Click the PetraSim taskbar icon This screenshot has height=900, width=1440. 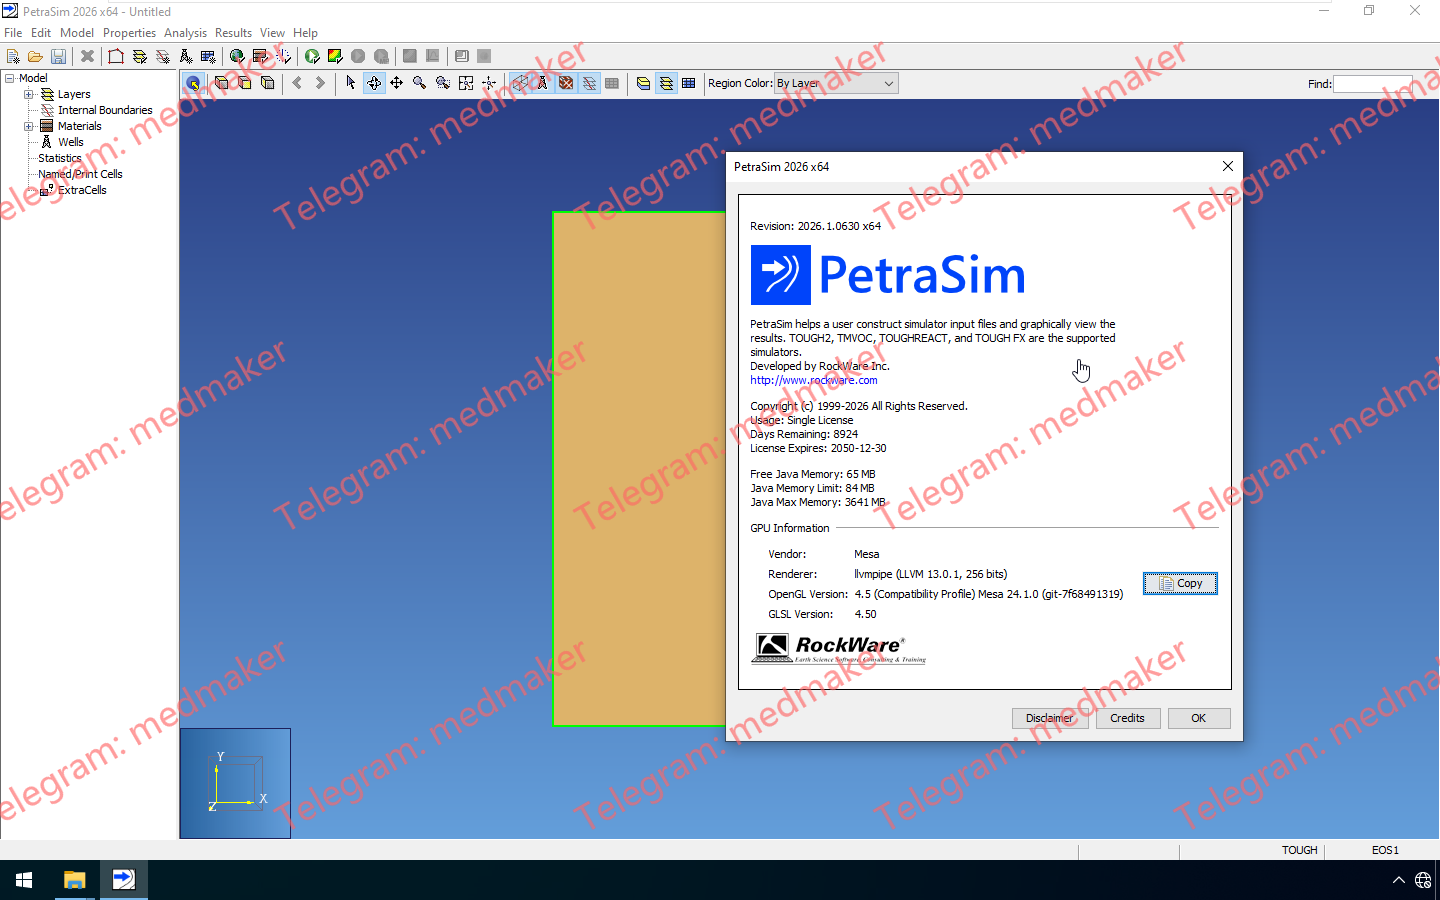click(x=124, y=880)
